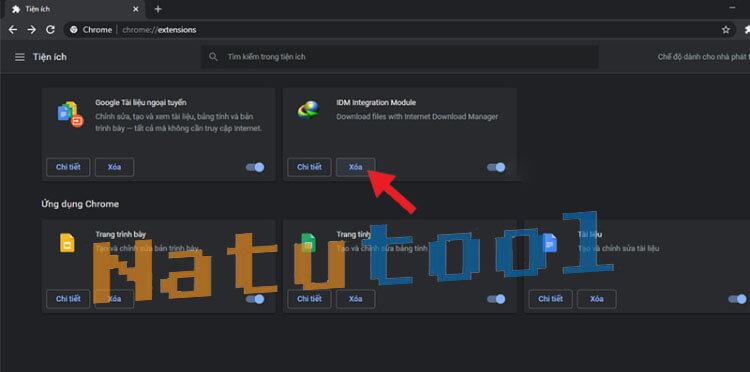The height and width of the screenshot is (372, 750).
Task: Click the Ứng dụng Chrome section heading
Action: [x=80, y=204]
